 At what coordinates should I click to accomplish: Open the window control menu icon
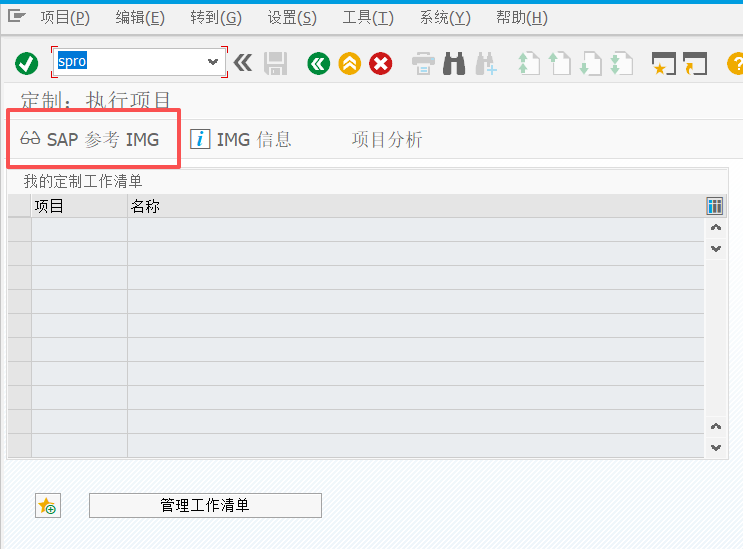[x=17, y=17]
